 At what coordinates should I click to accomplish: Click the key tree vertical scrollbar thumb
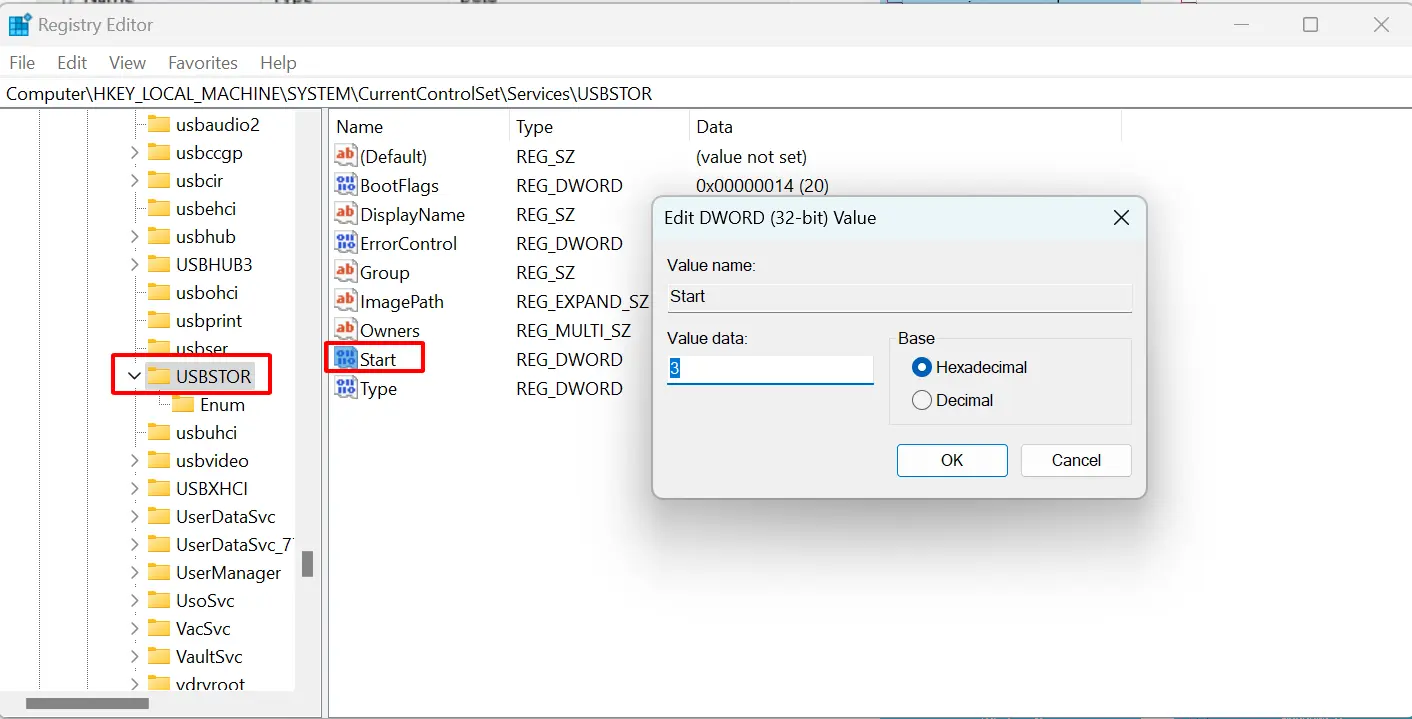tap(307, 564)
